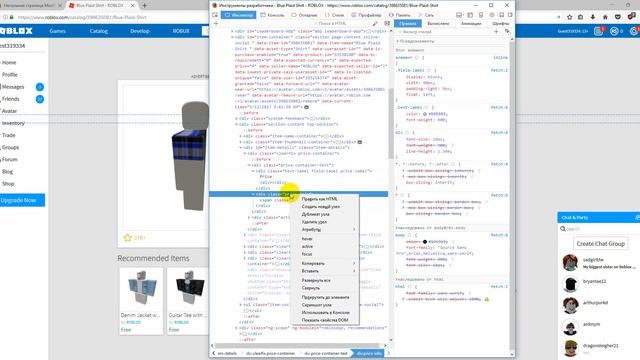Expand the item-name-container div node
Screen dimensions: 640x360
[x=241, y=136]
